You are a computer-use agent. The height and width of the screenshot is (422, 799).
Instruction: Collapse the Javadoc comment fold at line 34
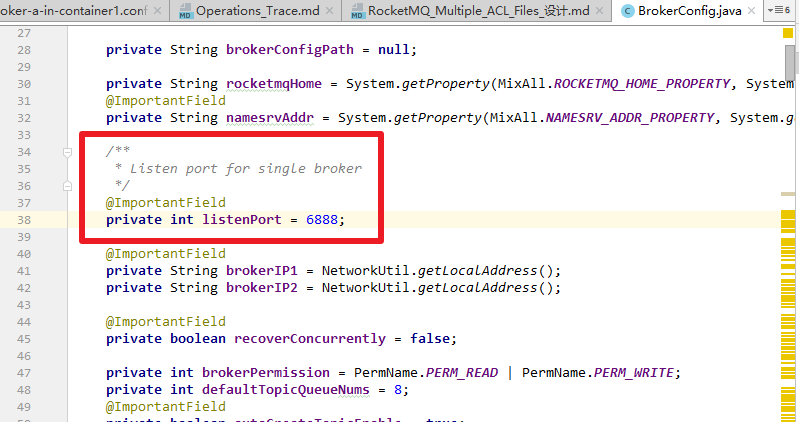(67, 152)
